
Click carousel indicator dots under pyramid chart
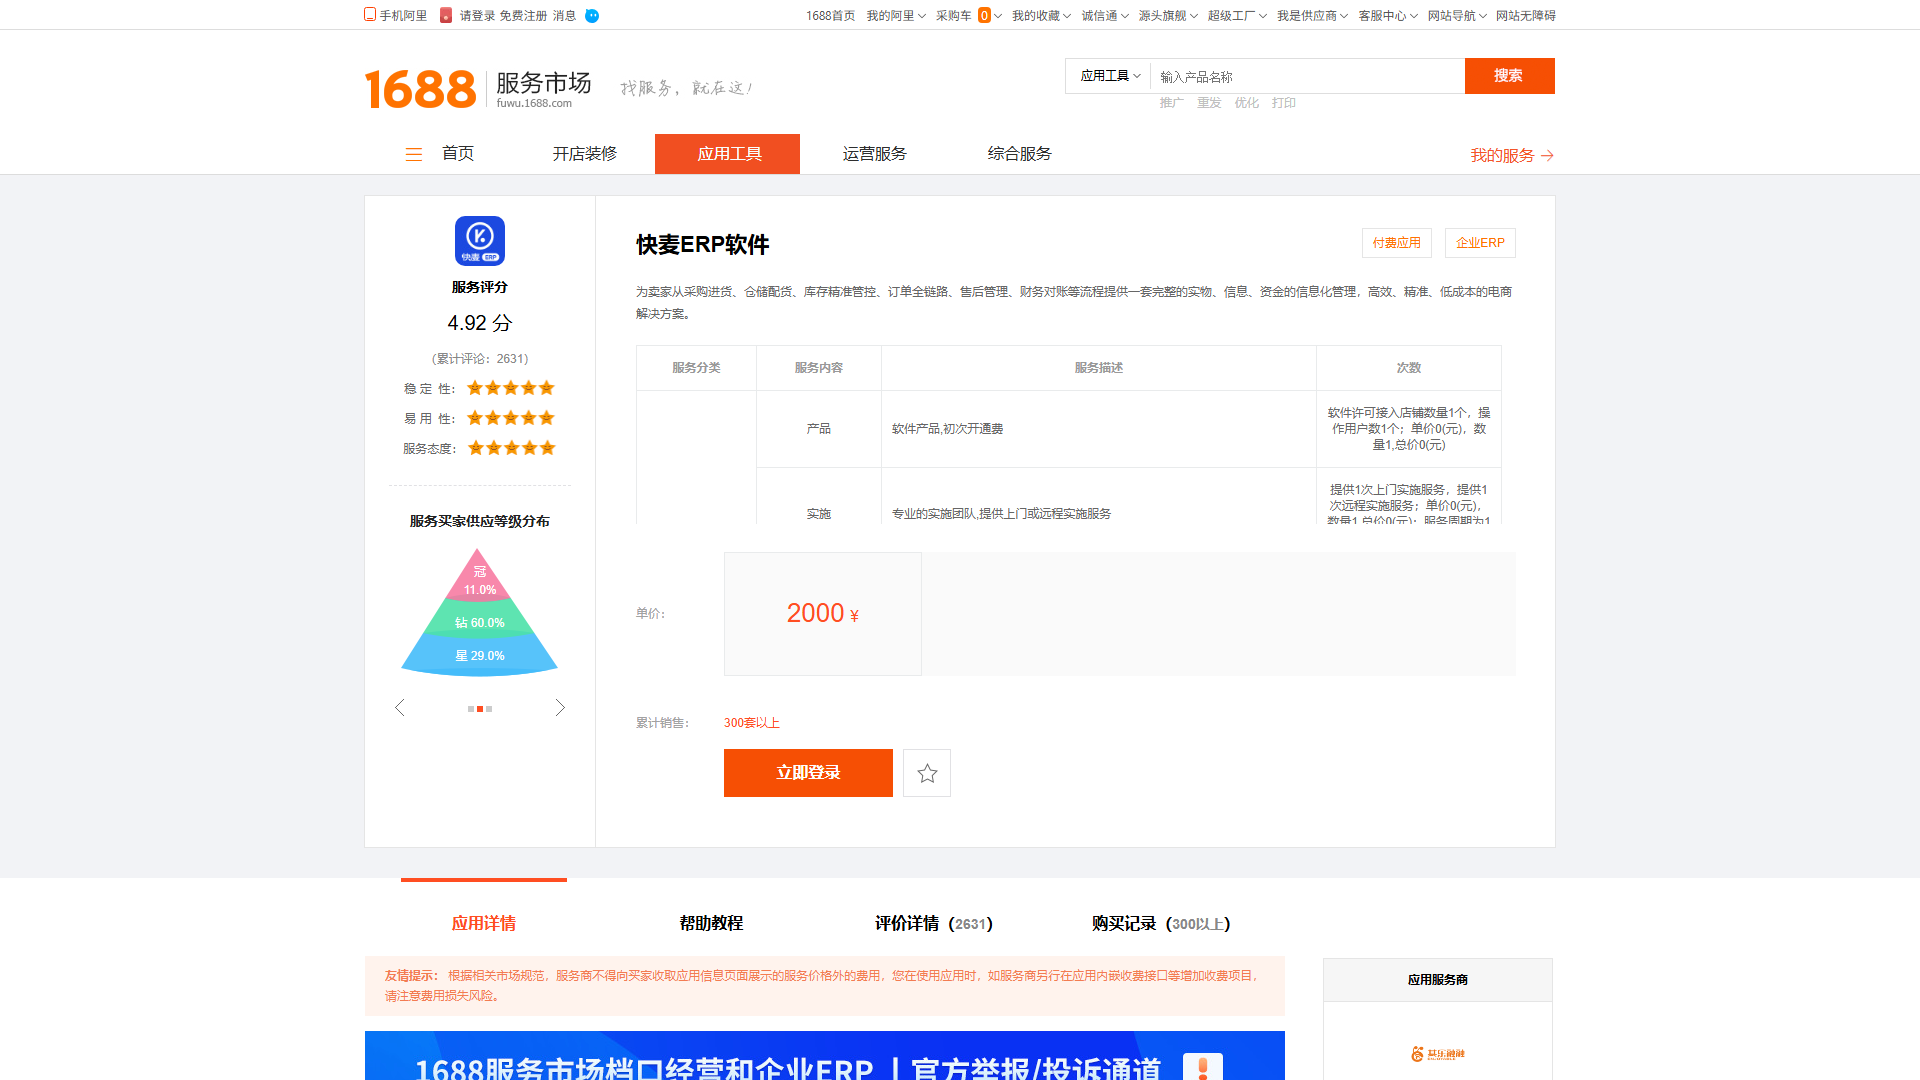tap(480, 709)
